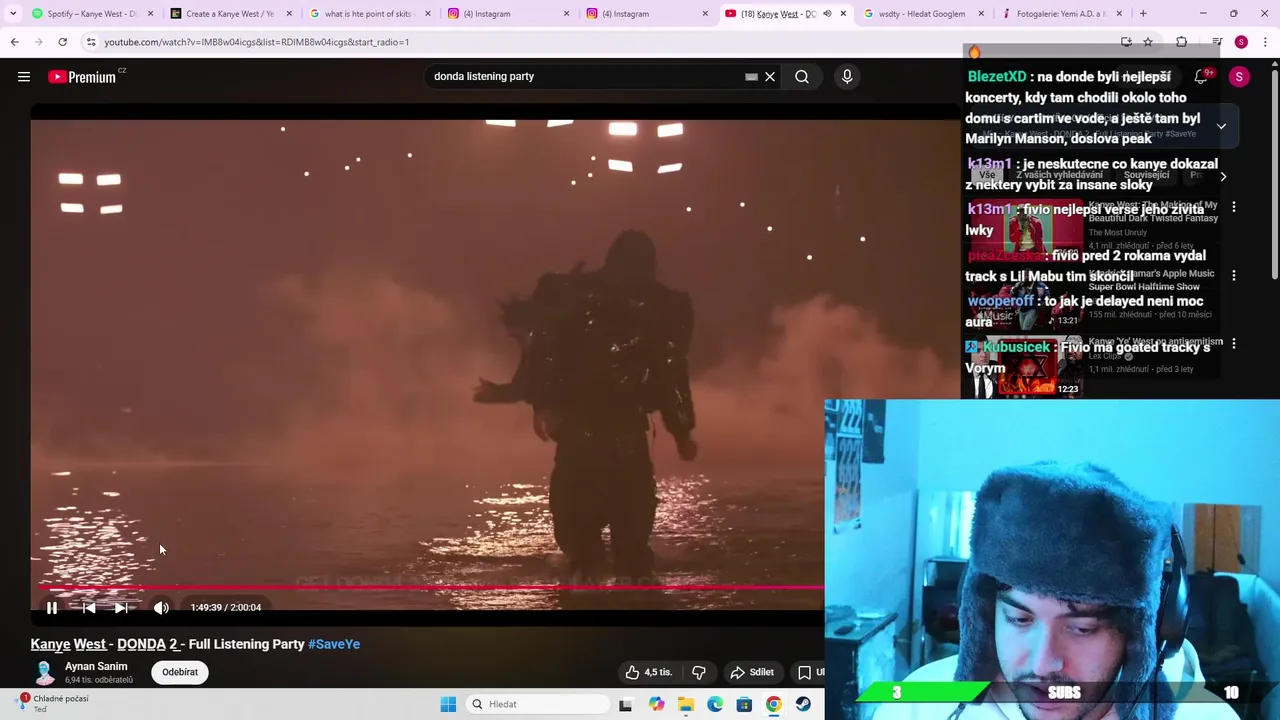Switch to the Fotogalerie: Yemi A.D. tab
Screen dimensions: 1280x720
[x=1059, y=14]
